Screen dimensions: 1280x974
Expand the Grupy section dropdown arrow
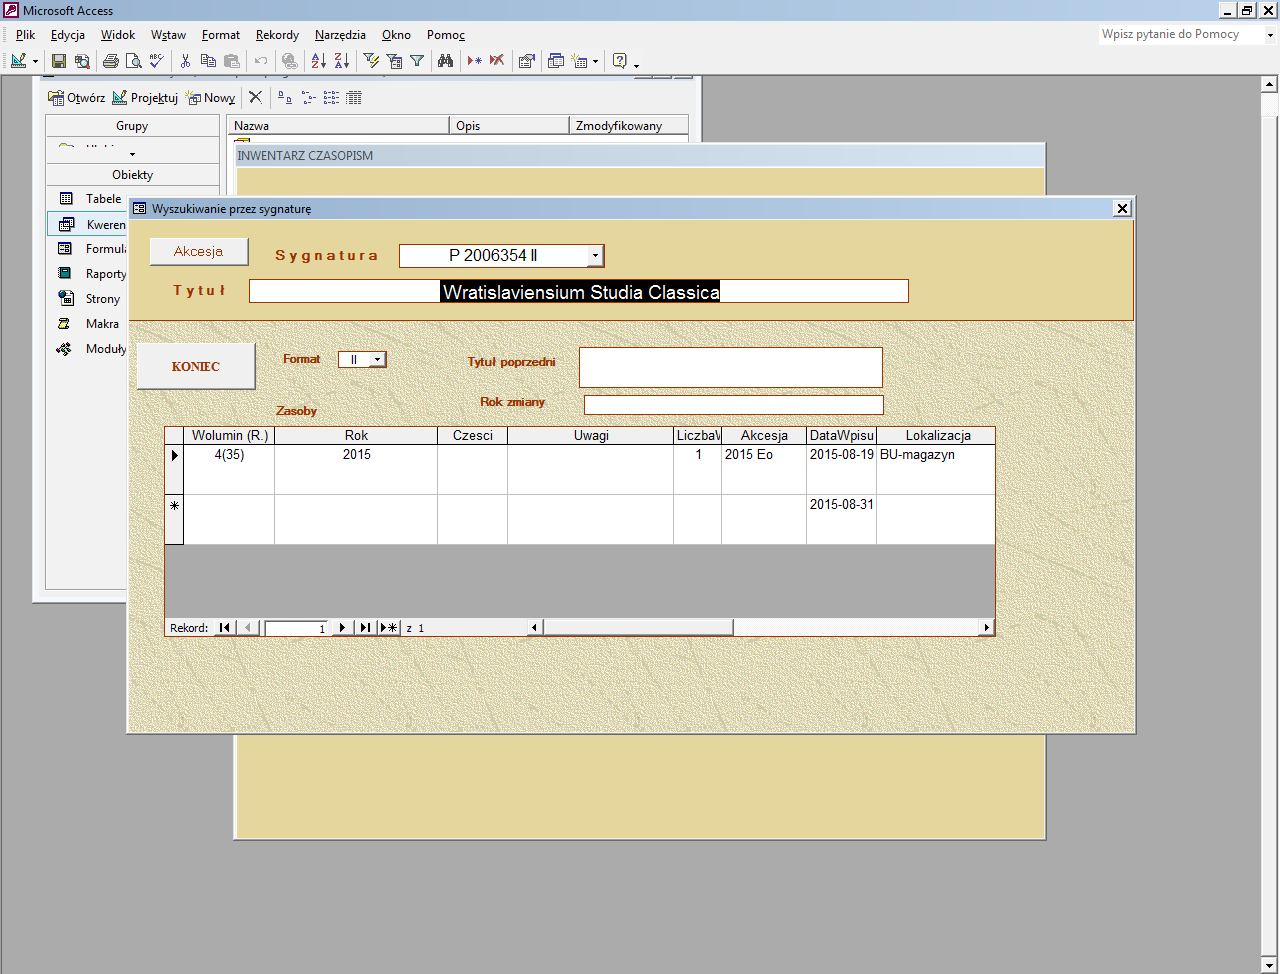(x=132, y=154)
